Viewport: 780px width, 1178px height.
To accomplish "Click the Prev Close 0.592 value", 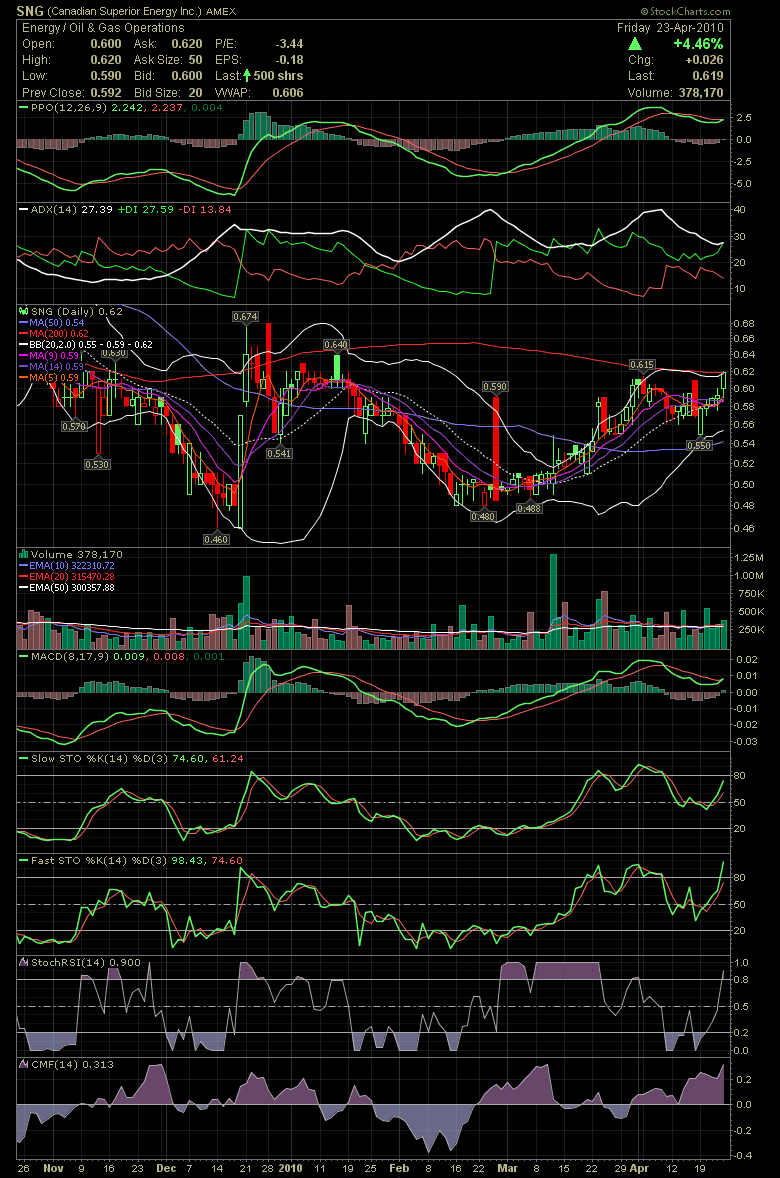I will click(106, 92).
